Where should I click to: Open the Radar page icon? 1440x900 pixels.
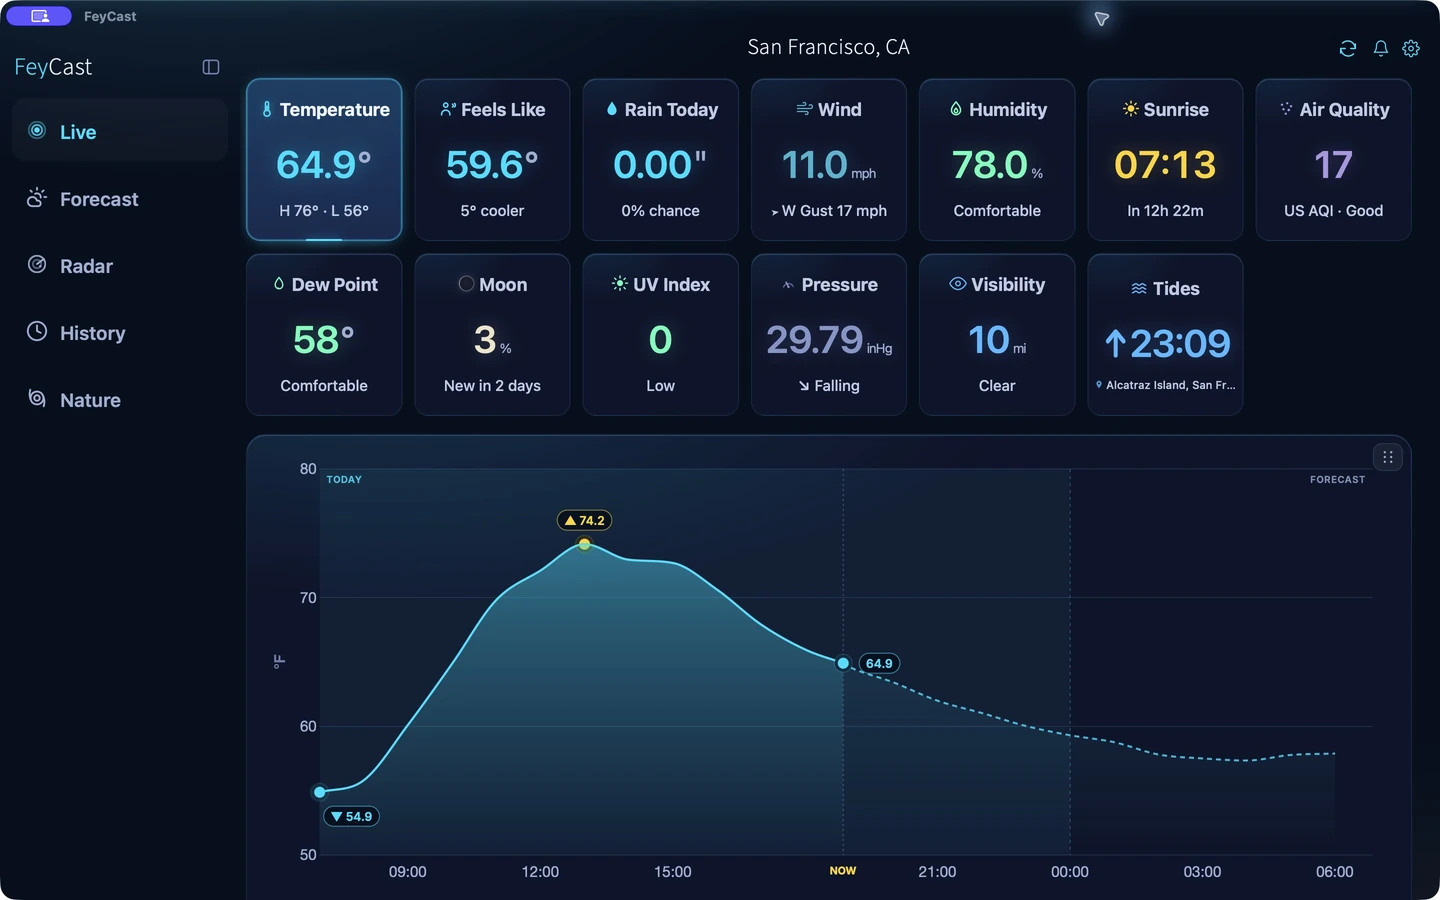pyautogui.click(x=37, y=265)
